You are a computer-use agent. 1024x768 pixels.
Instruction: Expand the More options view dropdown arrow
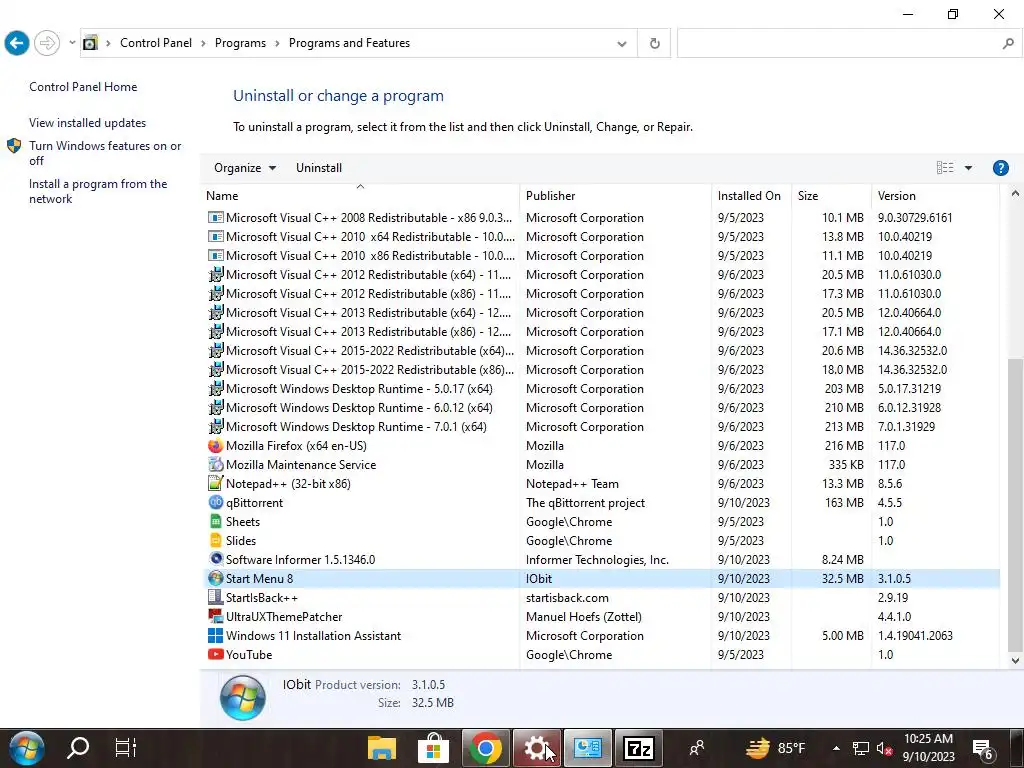pos(968,168)
